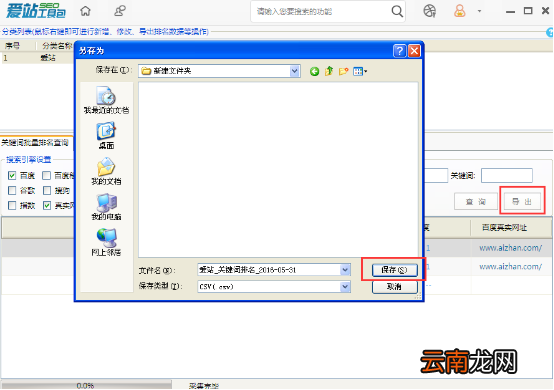Go to the home page icon

[x=85, y=11]
